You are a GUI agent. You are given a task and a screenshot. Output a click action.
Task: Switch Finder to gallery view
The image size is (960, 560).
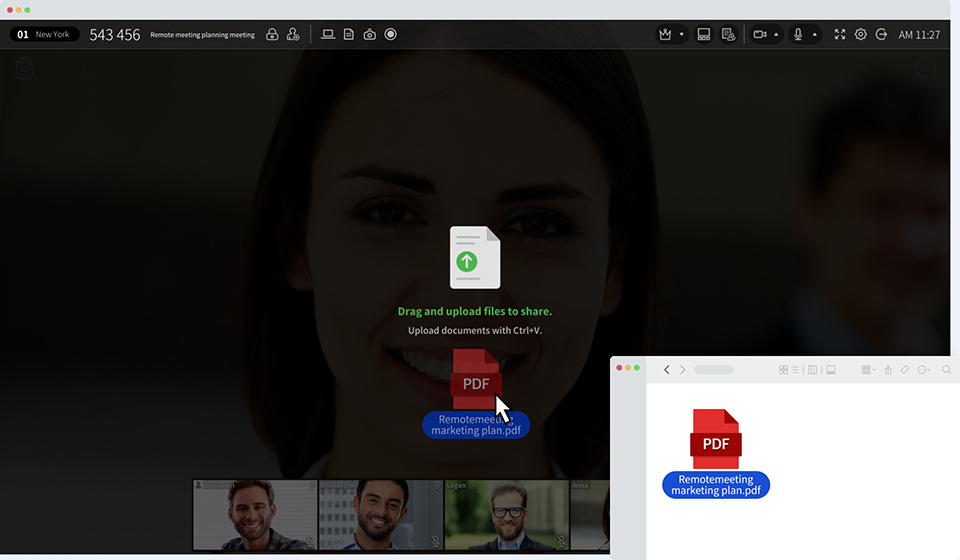tap(831, 370)
